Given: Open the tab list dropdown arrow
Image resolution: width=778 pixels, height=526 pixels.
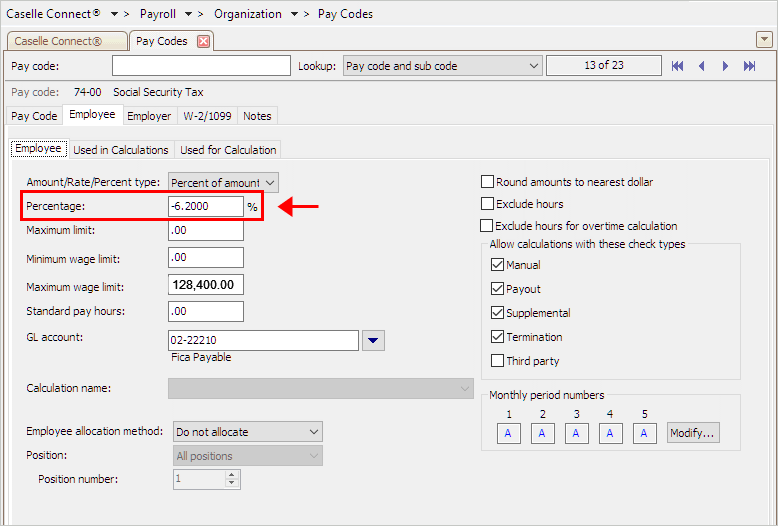Looking at the screenshot, I should [764, 39].
